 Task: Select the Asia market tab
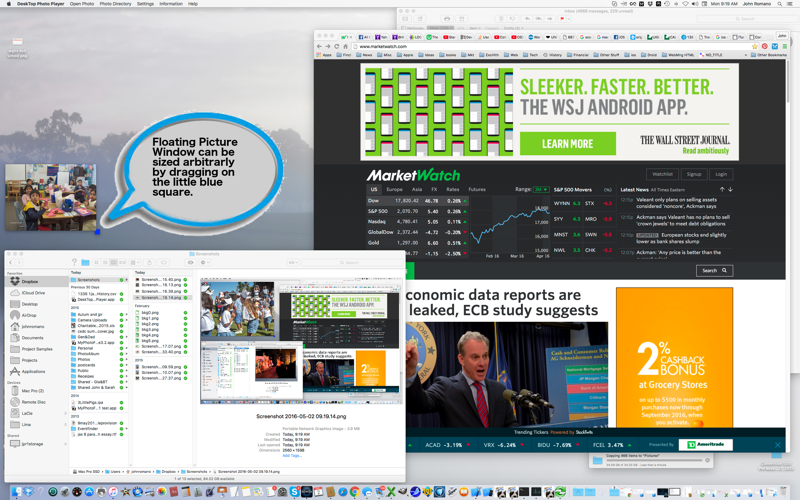[417, 189]
